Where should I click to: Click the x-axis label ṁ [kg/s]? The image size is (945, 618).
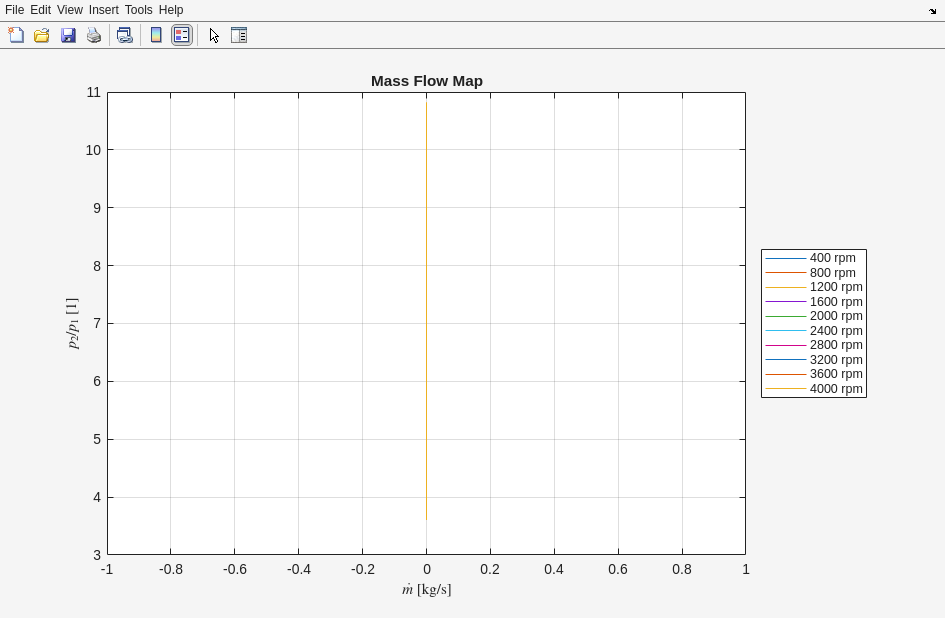(x=427, y=590)
